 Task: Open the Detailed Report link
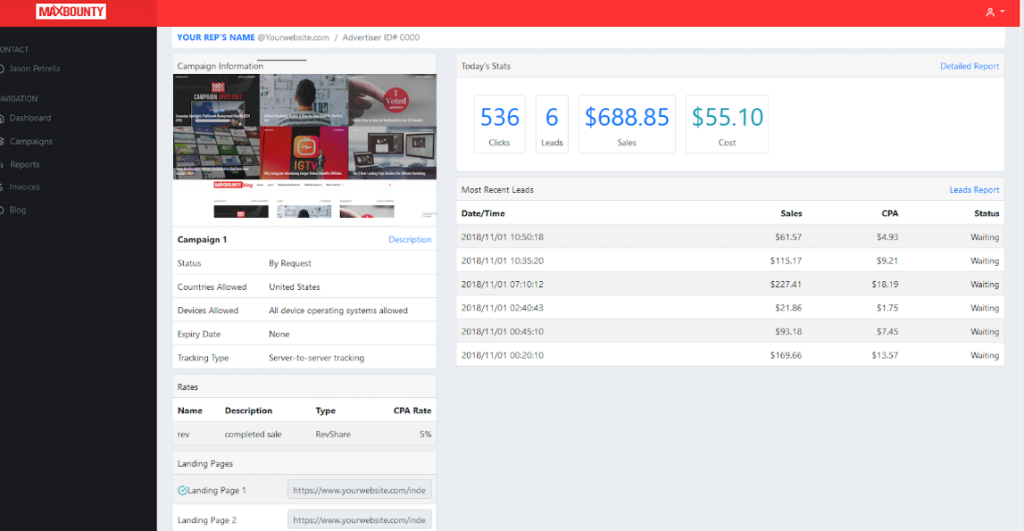969,66
